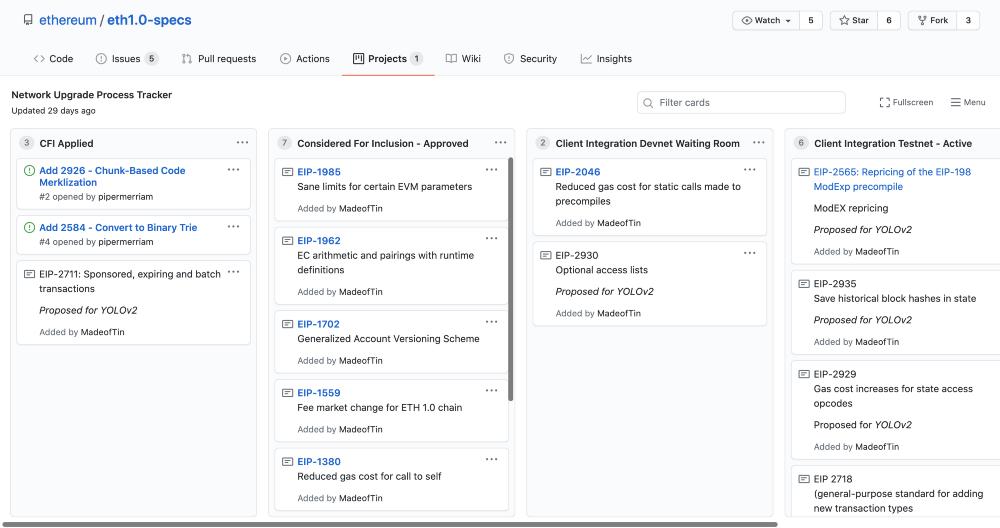
Task: Click MadeofTin on EIP-1380 card
Action: tap(361, 499)
